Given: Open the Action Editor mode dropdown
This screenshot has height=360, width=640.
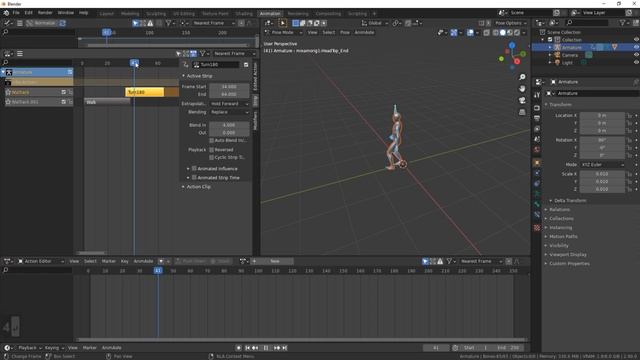Looking at the screenshot, I should coord(41,261).
